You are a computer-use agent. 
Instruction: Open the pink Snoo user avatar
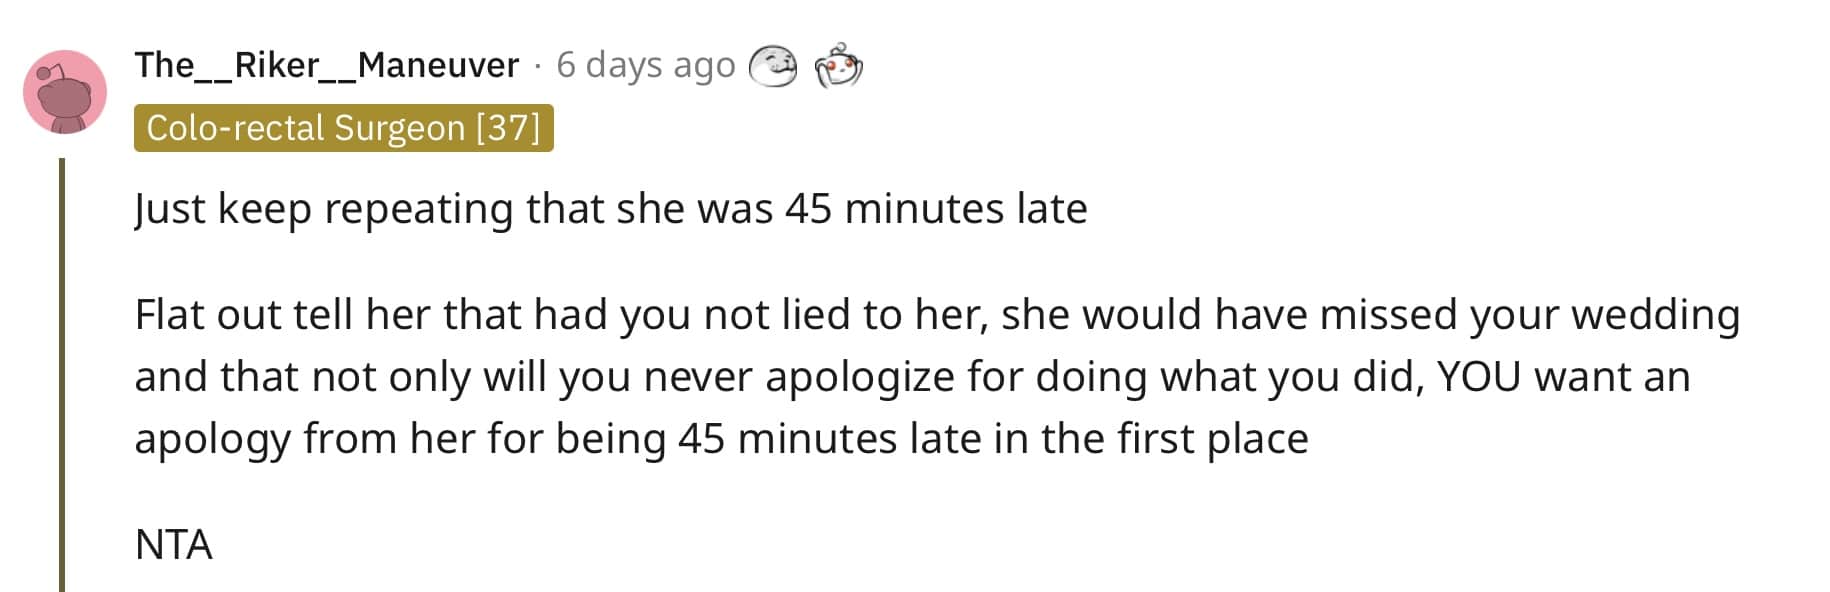point(65,92)
